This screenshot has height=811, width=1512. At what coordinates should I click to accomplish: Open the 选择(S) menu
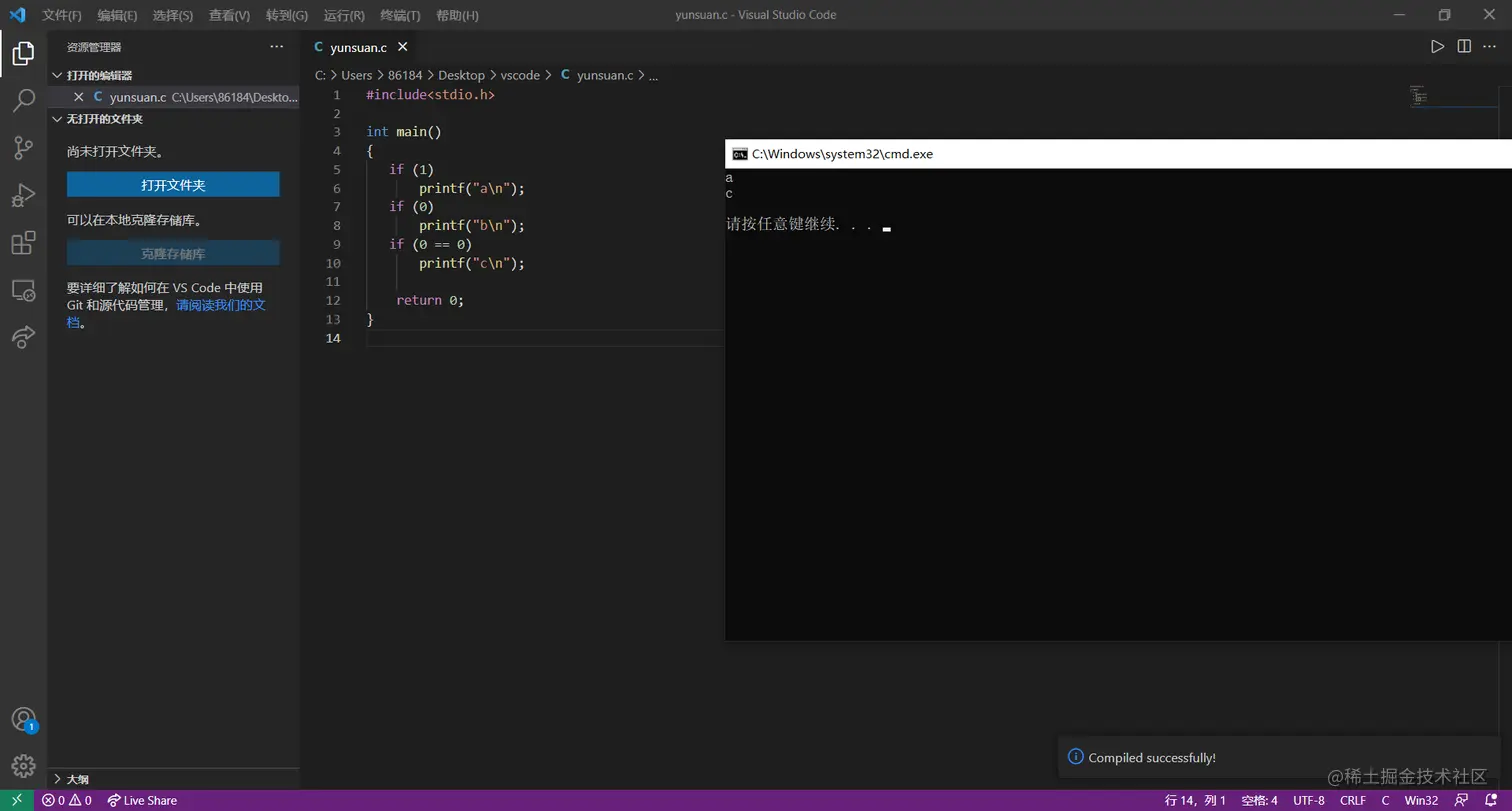tap(173, 15)
